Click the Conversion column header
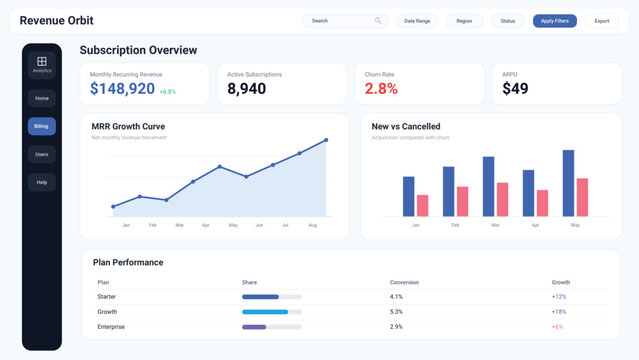The height and width of the screenshot is (360, 639). coord(404,282)
